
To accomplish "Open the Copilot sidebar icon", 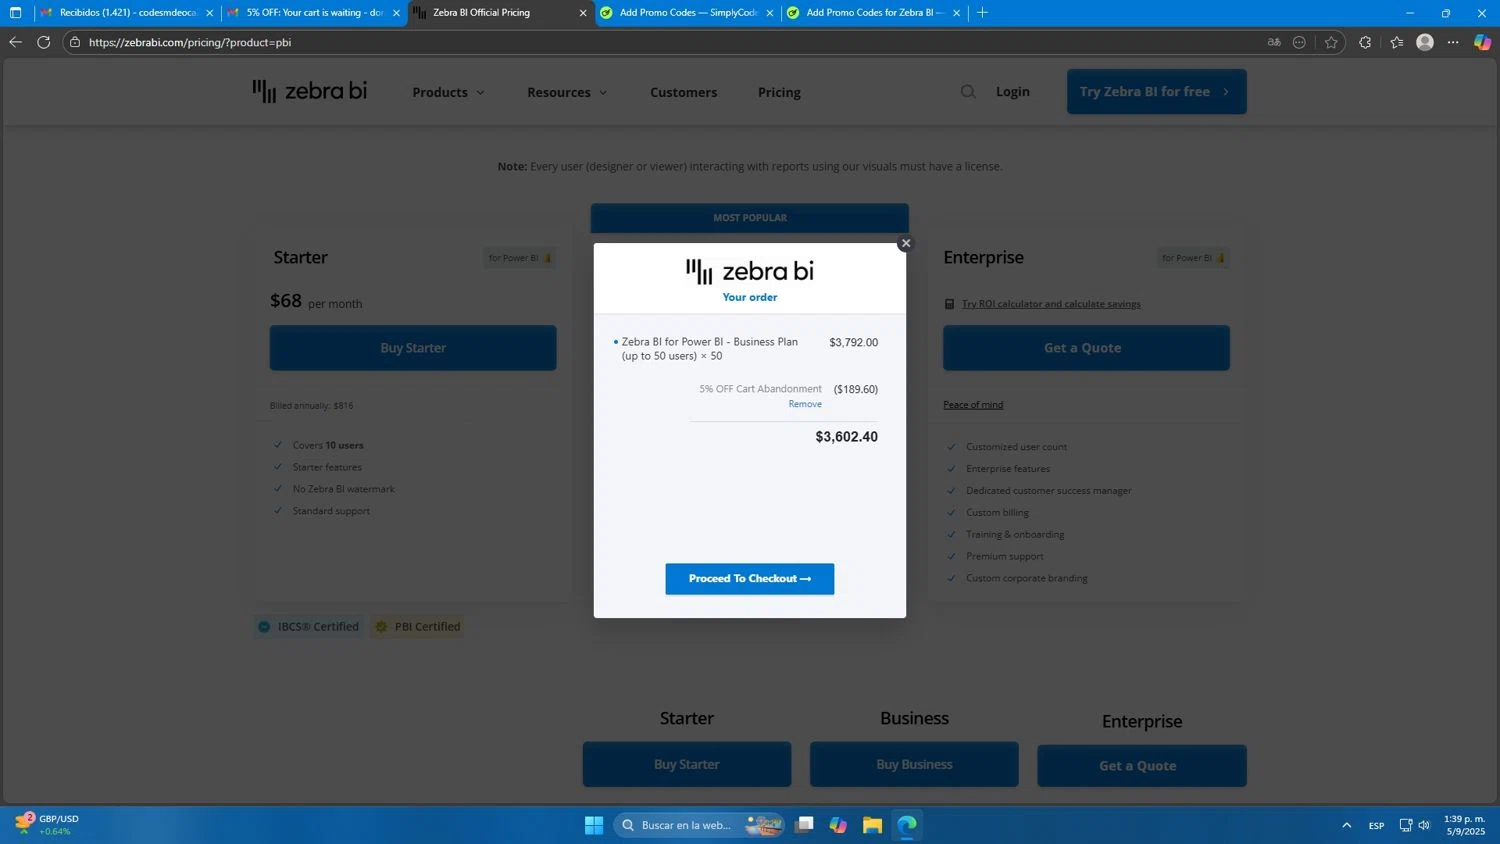I will (x=1482, y=42).
